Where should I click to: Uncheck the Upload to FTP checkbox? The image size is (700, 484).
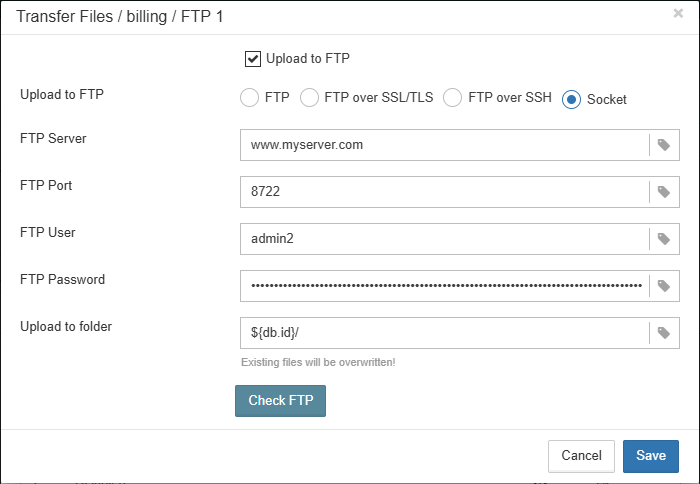253,59
